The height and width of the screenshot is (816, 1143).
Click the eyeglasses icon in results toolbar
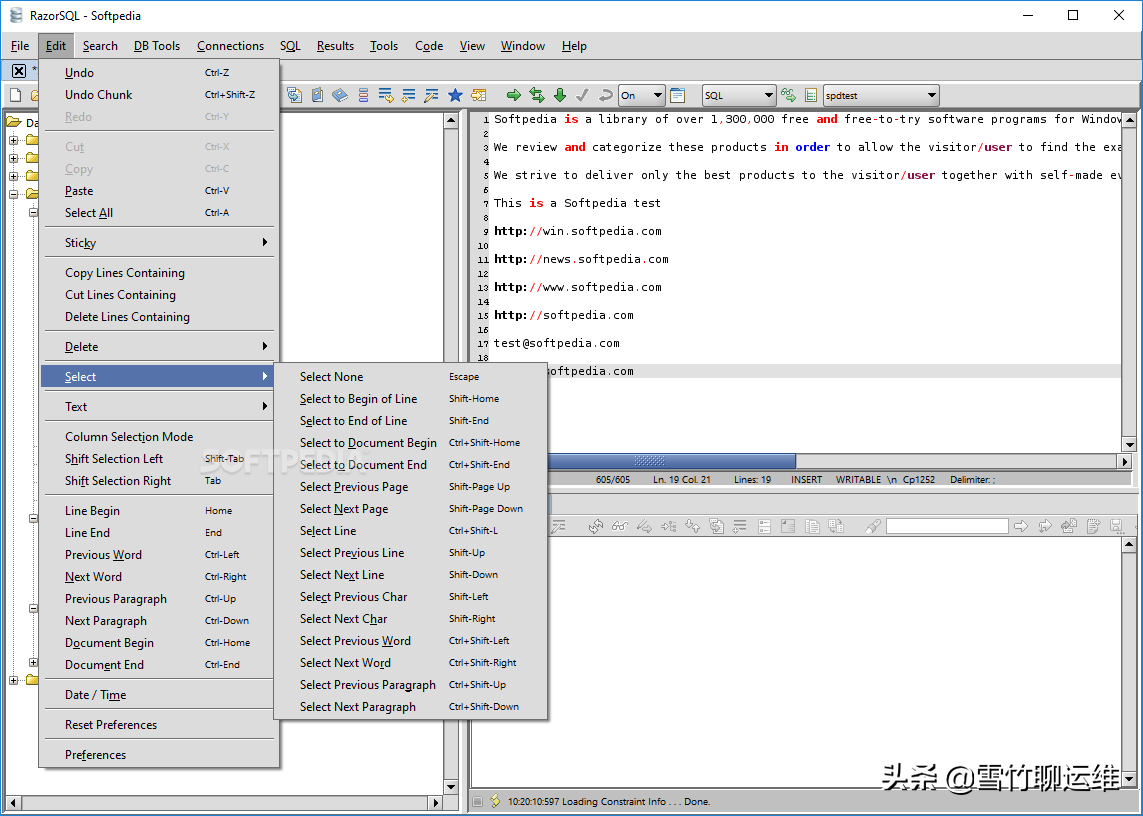pos(620,525)
